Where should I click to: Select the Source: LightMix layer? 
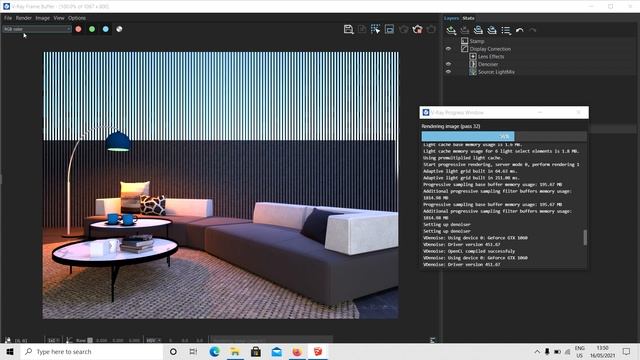coord(496,72)
